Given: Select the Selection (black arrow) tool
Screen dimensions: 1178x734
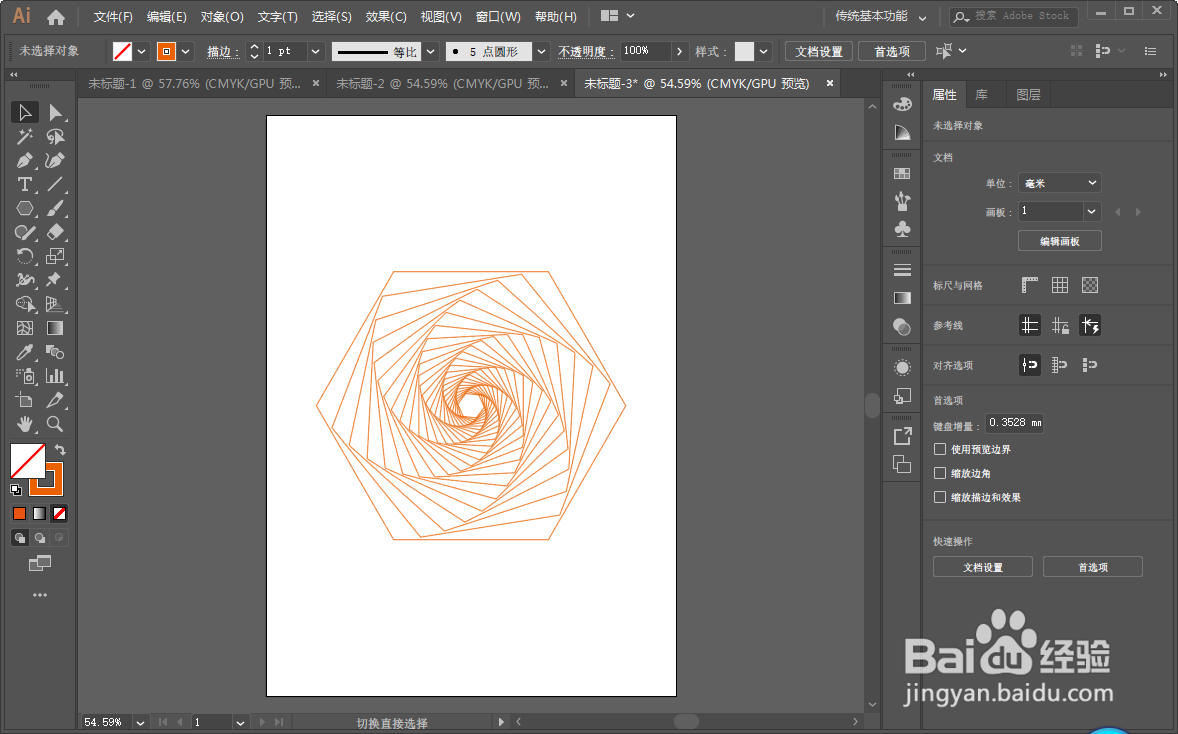Looking at the screenshot, I should 25,113.
